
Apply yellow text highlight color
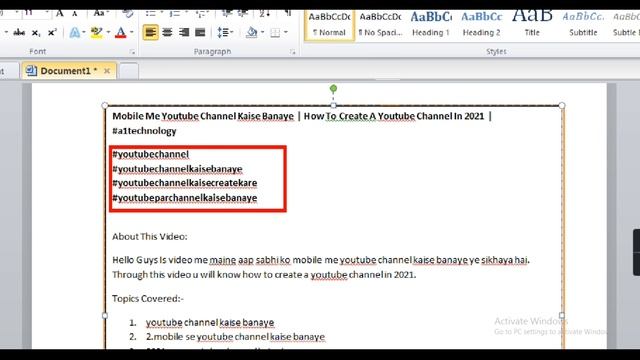(97, 32)
